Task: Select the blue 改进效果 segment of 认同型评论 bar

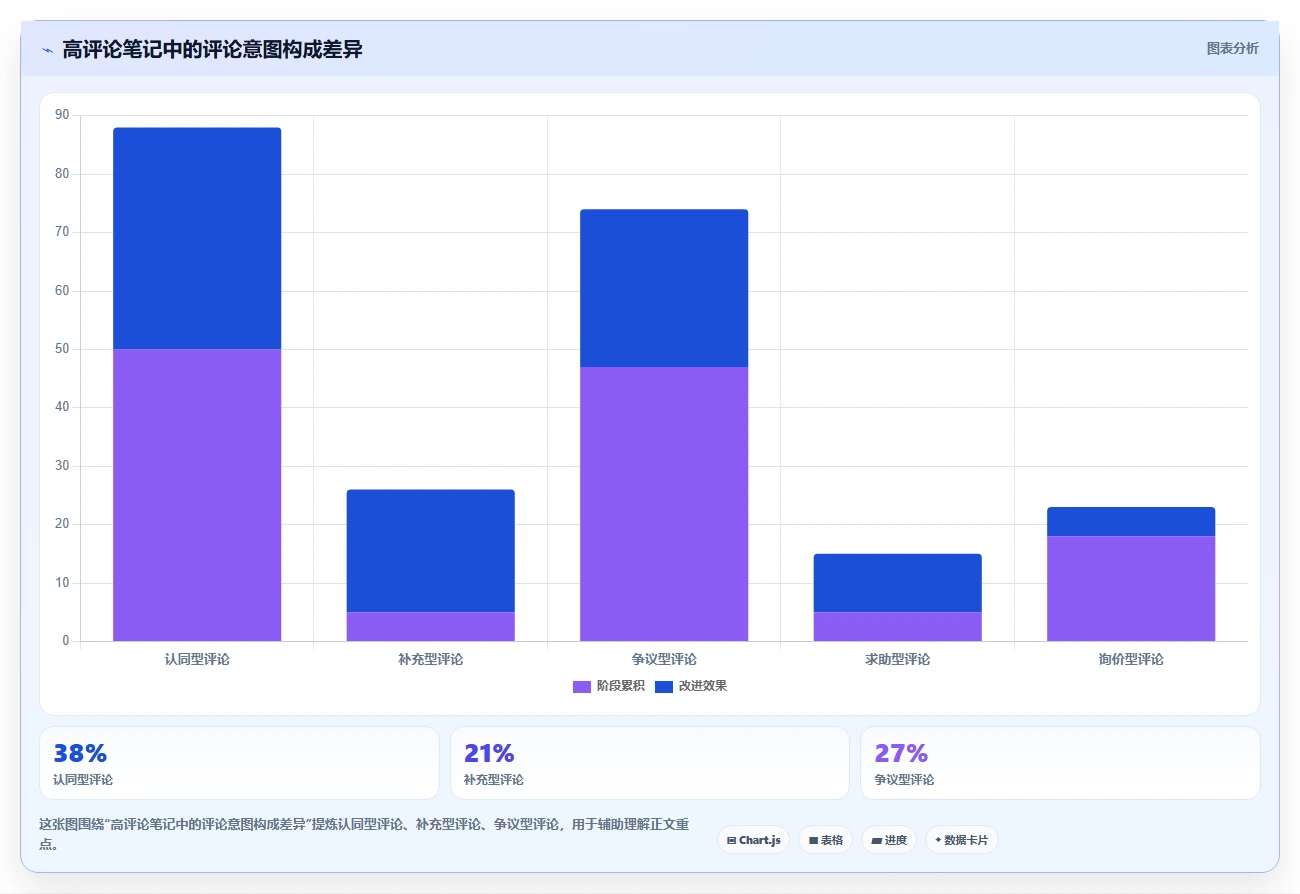Action: [197, 238]
